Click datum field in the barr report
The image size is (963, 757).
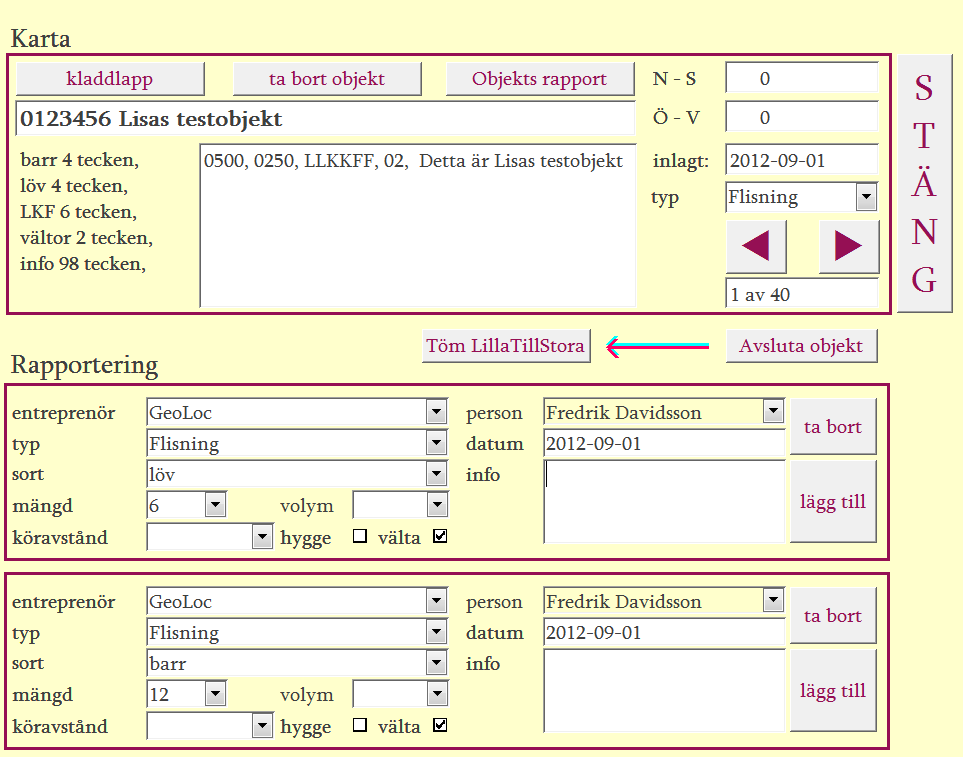(665, 632)
